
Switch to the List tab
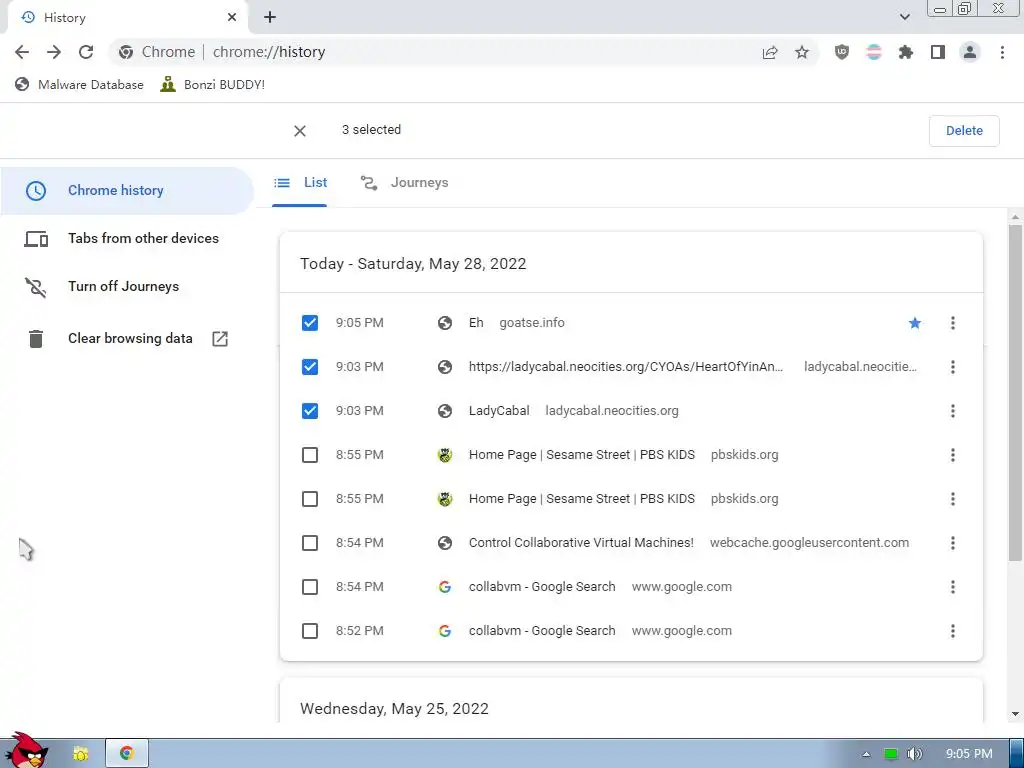[300, 183]
